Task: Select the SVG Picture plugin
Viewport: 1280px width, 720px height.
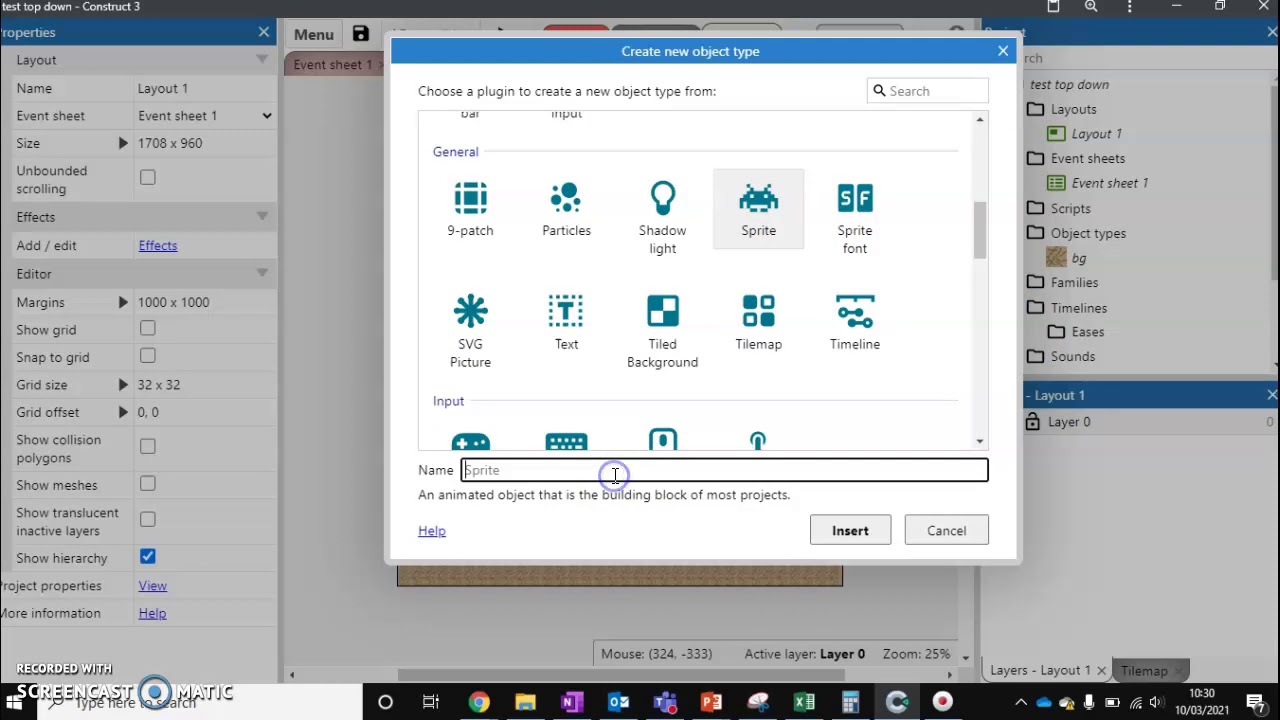Action: [x=470, y=311]
